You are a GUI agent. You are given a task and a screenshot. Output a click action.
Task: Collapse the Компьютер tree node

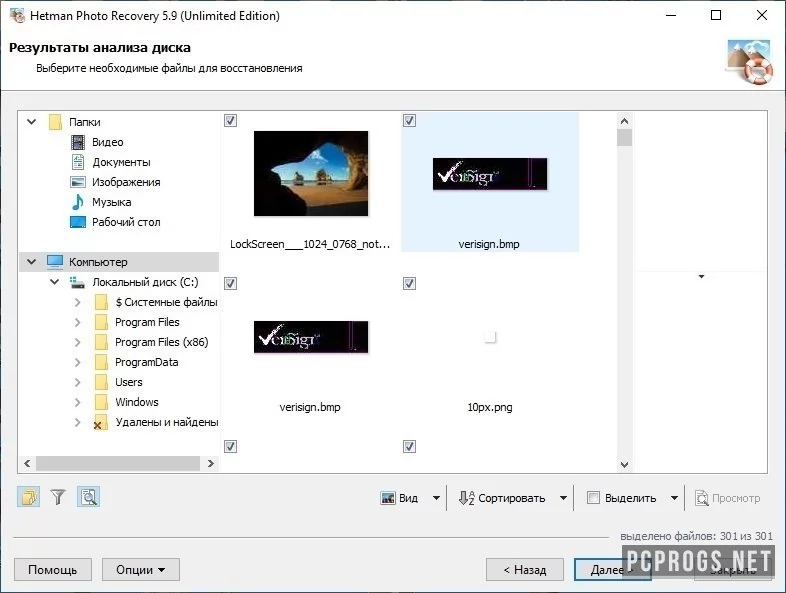[32, 262]
